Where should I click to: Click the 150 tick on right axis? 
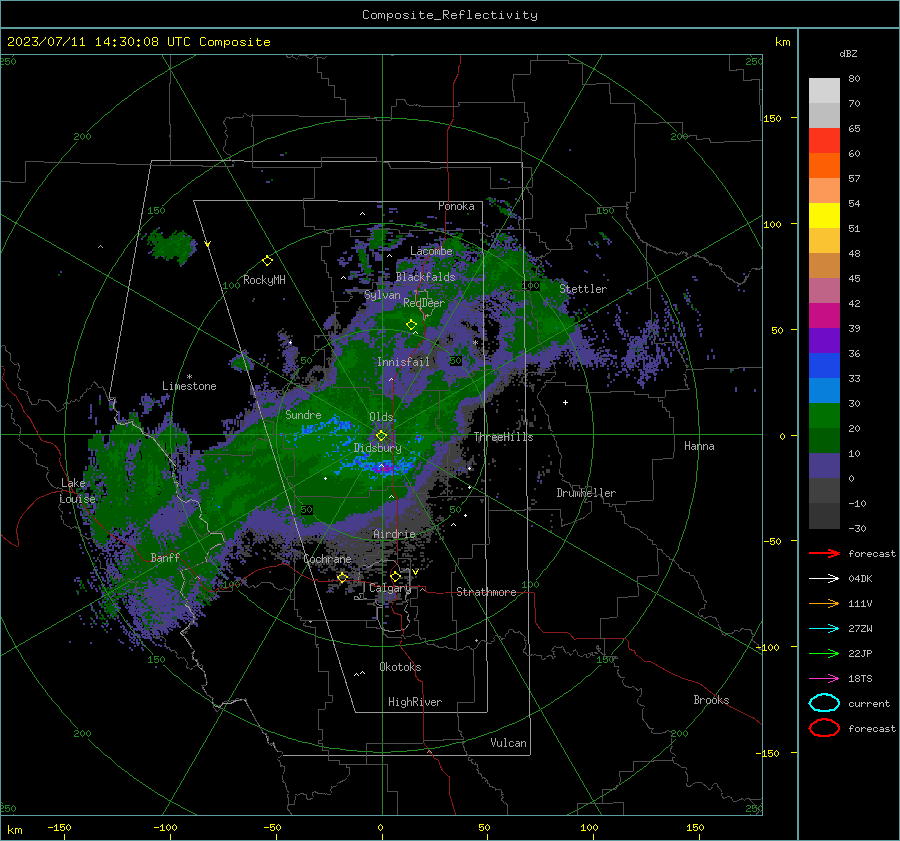pyautogui.click(x=773, y=118)
